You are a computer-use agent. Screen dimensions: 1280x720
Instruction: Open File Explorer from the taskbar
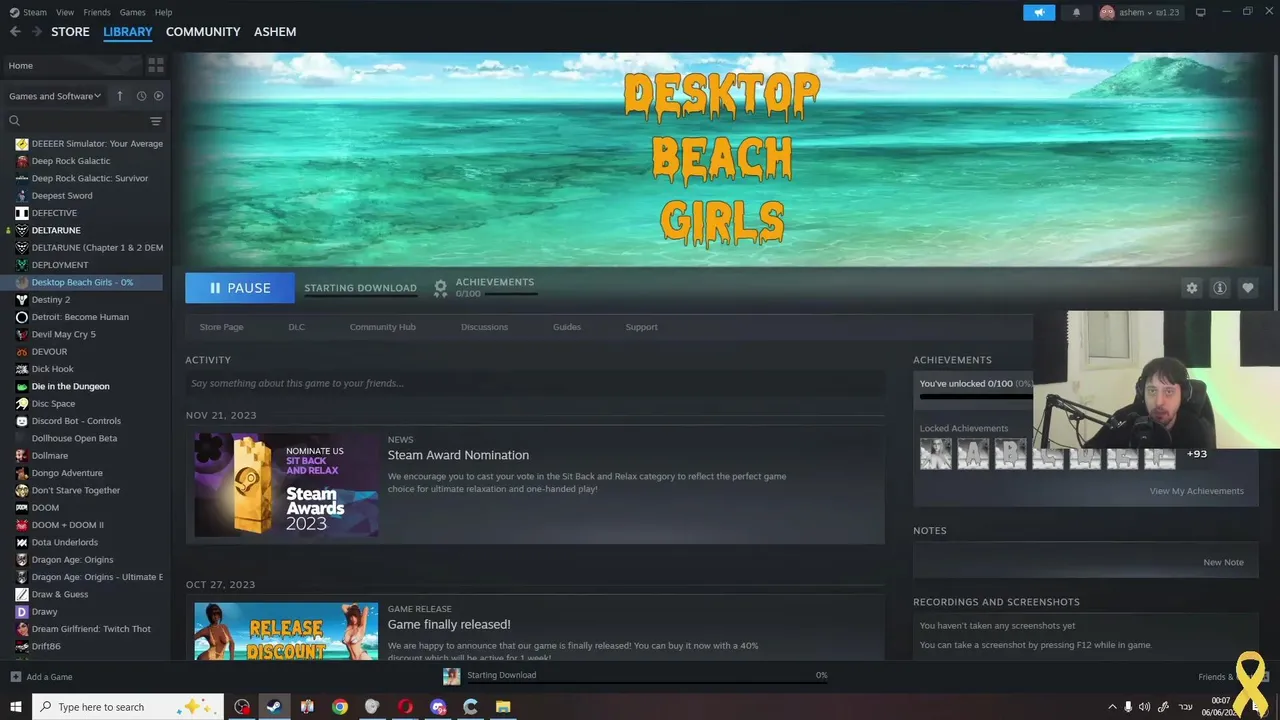point(503,707)
